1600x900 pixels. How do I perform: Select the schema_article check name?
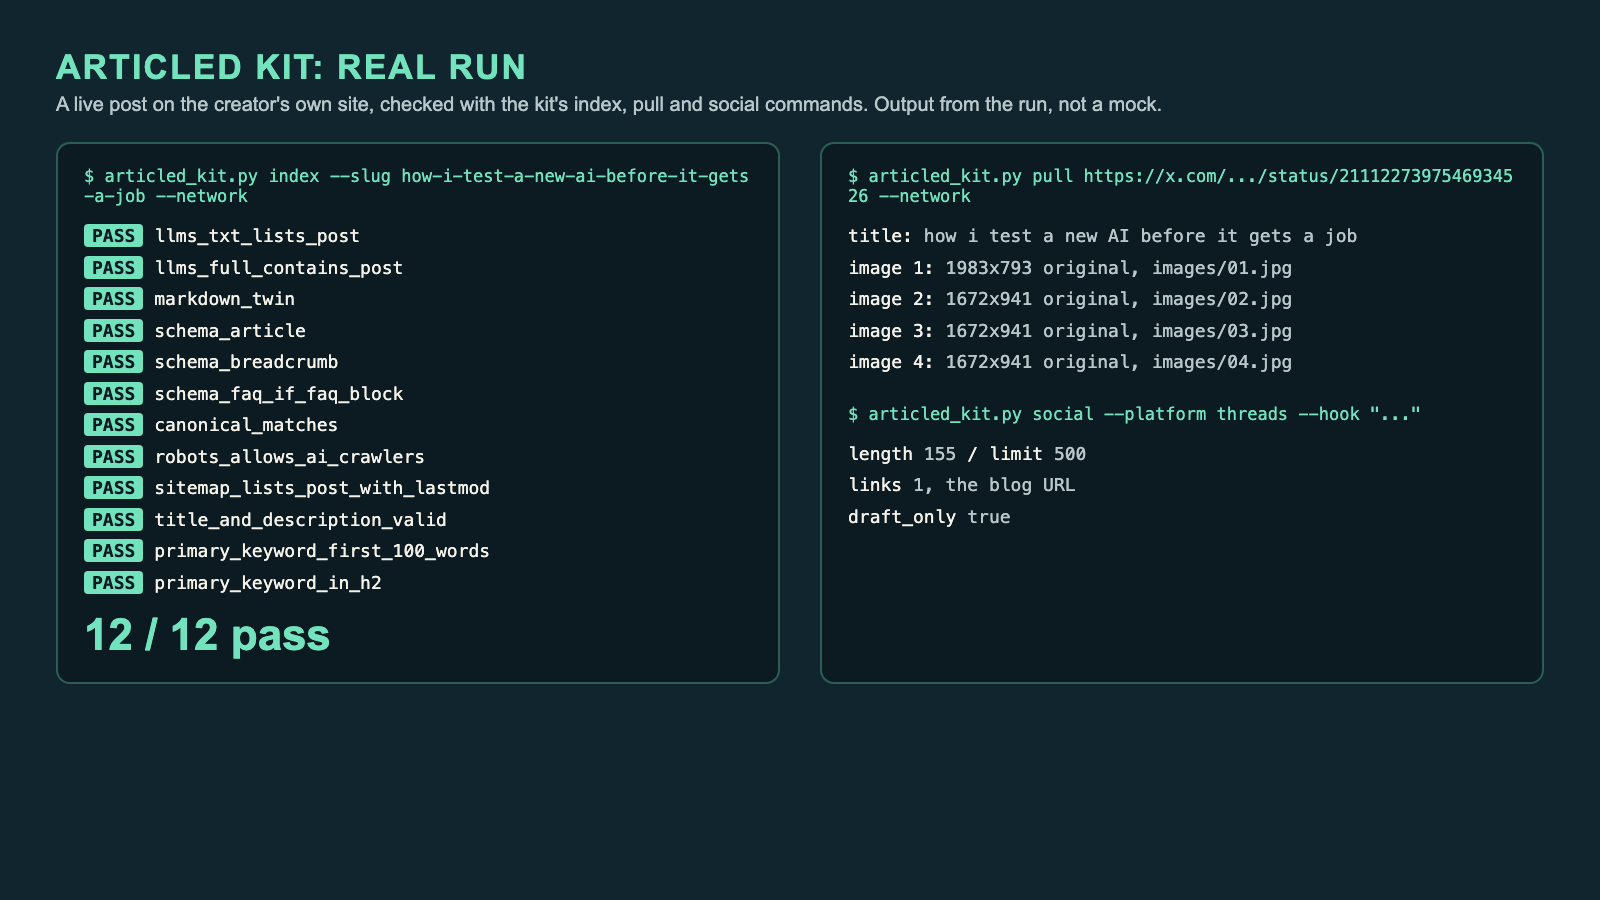[230, 331]
